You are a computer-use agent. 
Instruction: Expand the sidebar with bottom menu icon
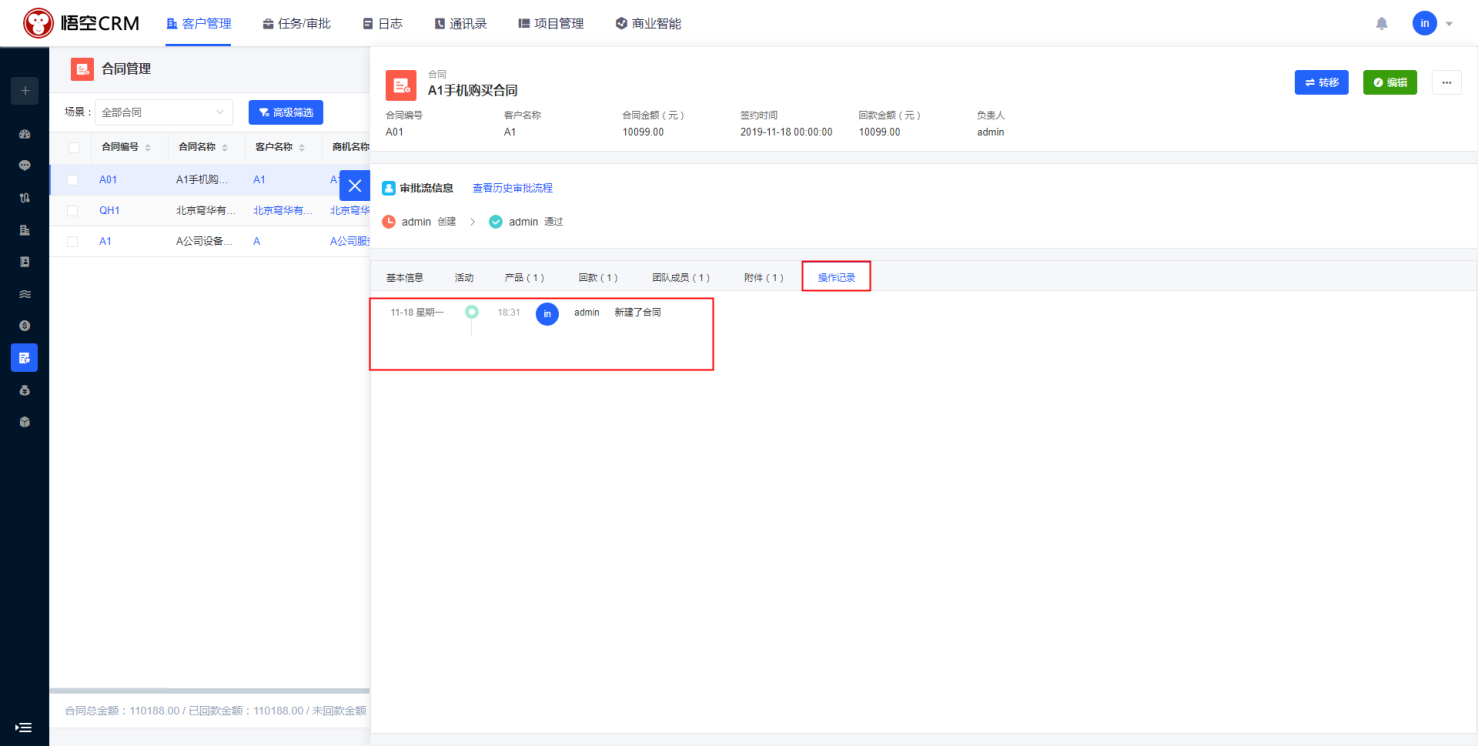click(x=24, y=727)
